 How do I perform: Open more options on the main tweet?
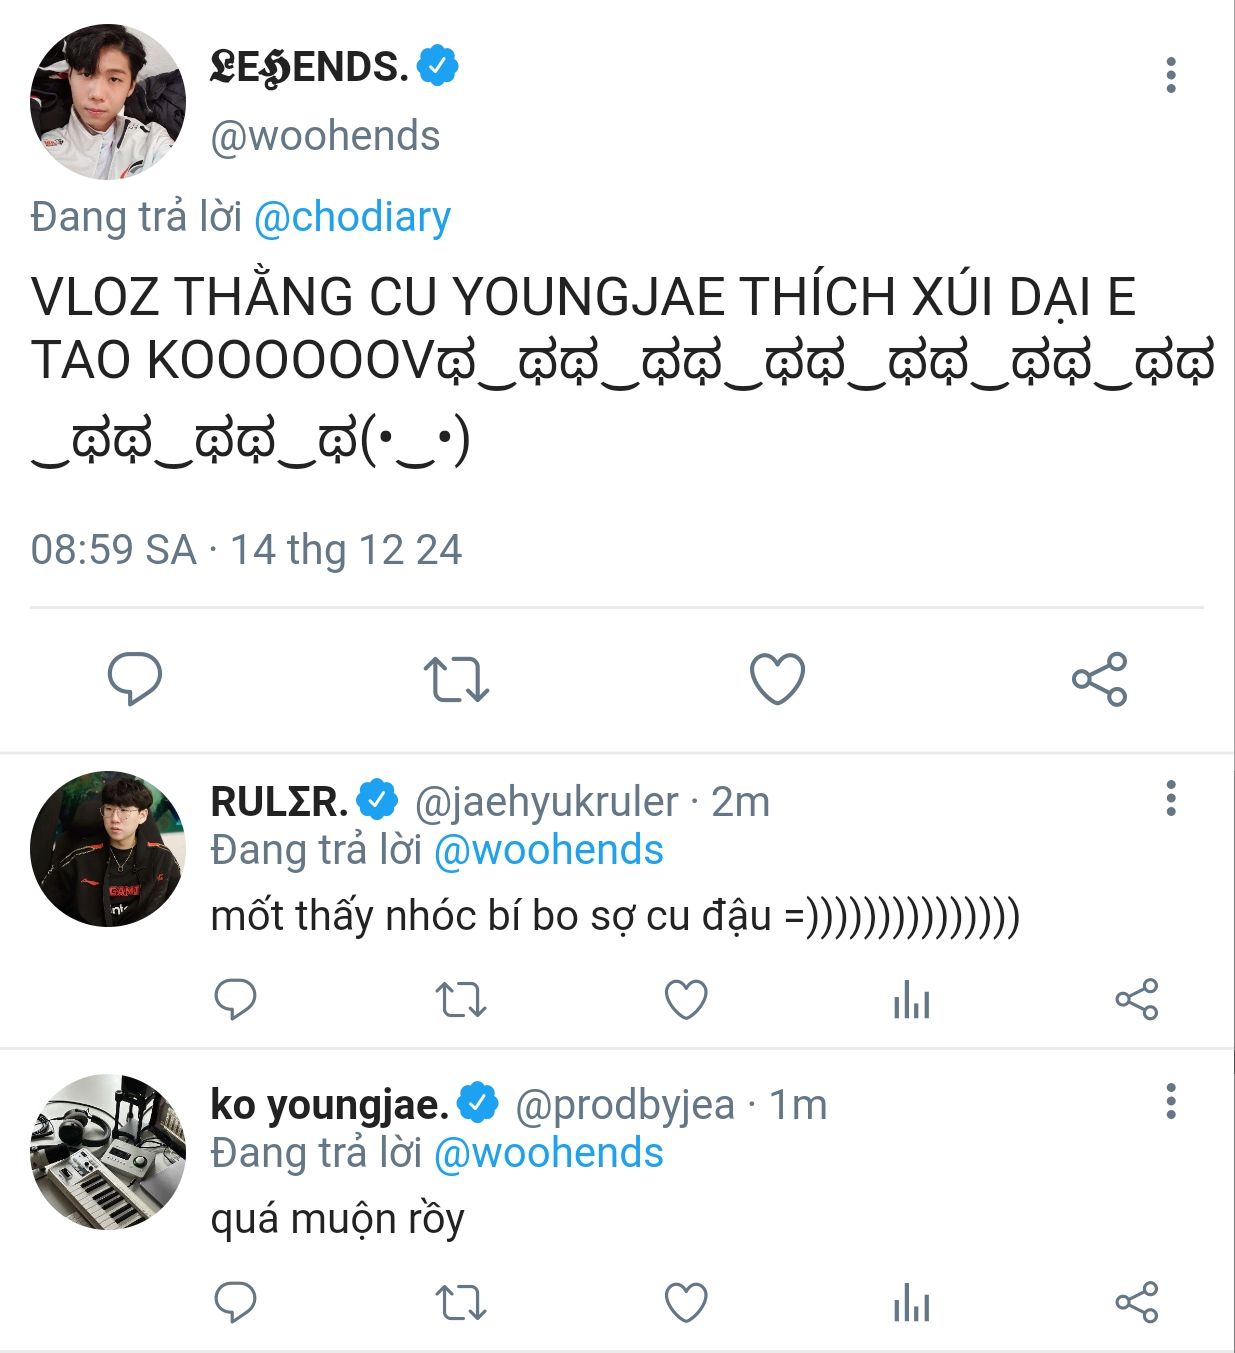coord(1171,76)
